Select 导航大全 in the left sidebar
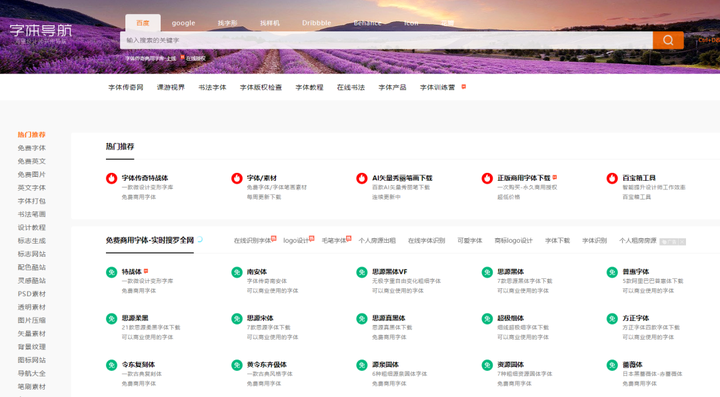 (32, 374)
